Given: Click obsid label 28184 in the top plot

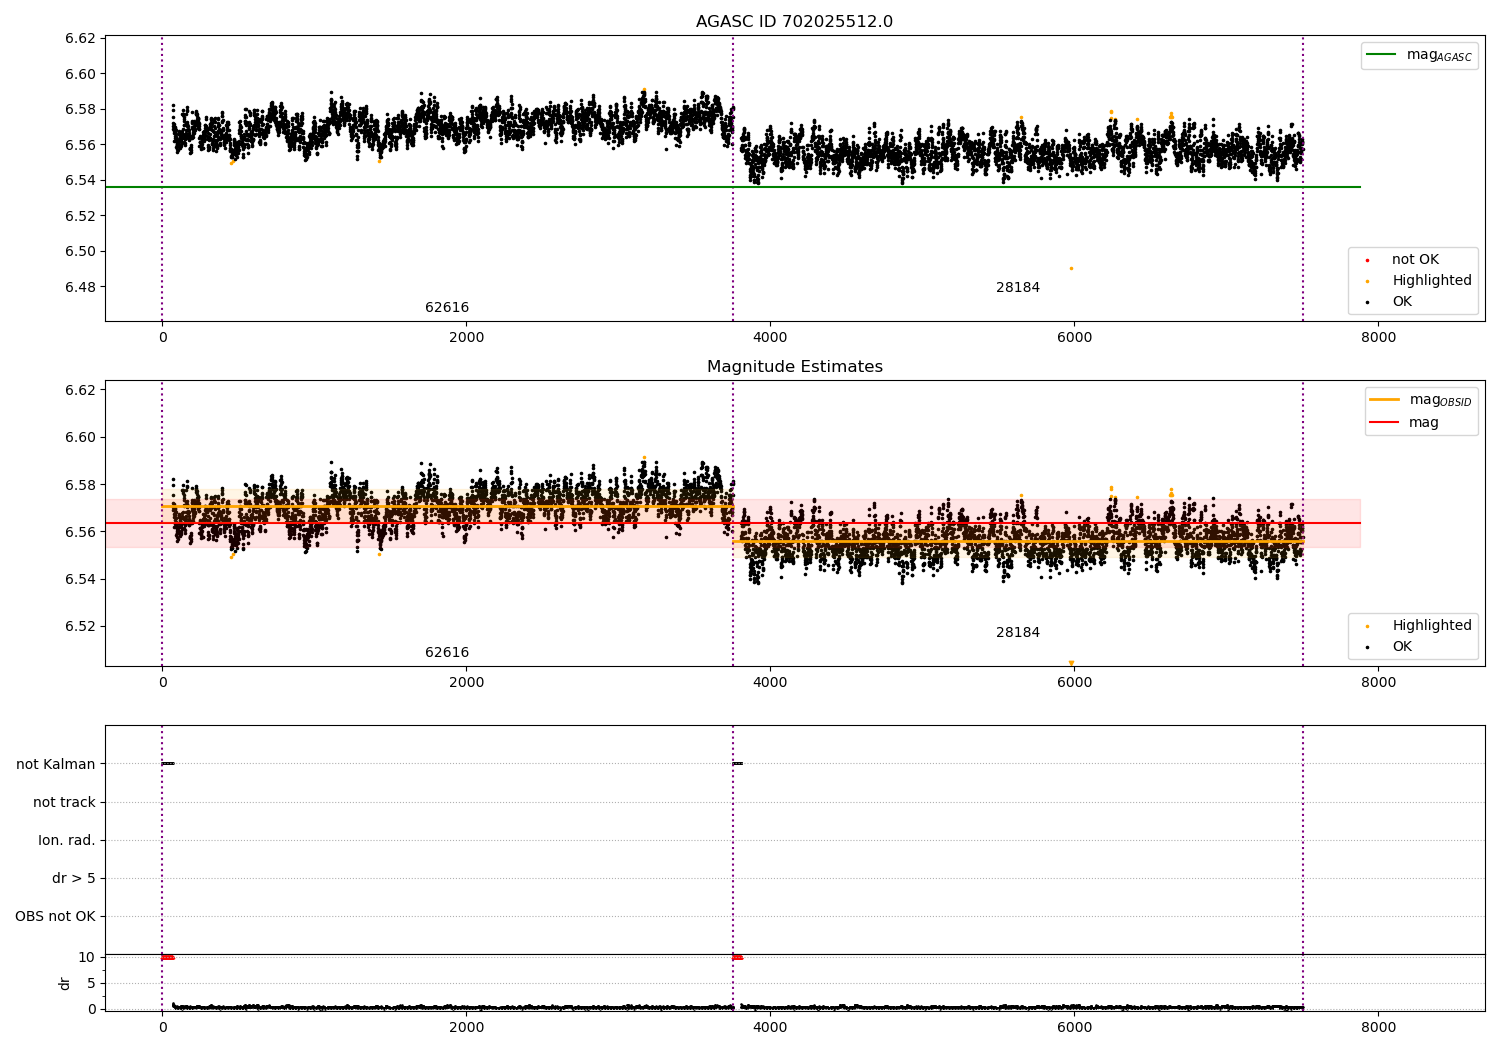Looking at the screenshot, I should pos(1018,288).
